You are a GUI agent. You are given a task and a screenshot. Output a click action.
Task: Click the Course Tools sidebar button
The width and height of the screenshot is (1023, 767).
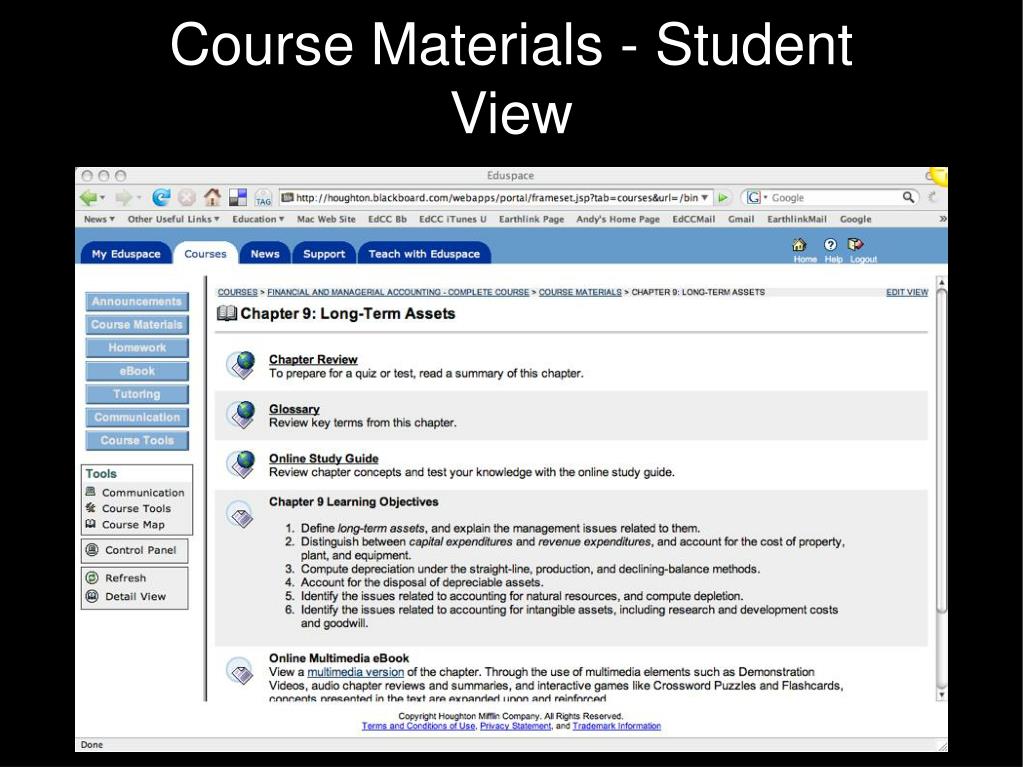pos(137,440)
